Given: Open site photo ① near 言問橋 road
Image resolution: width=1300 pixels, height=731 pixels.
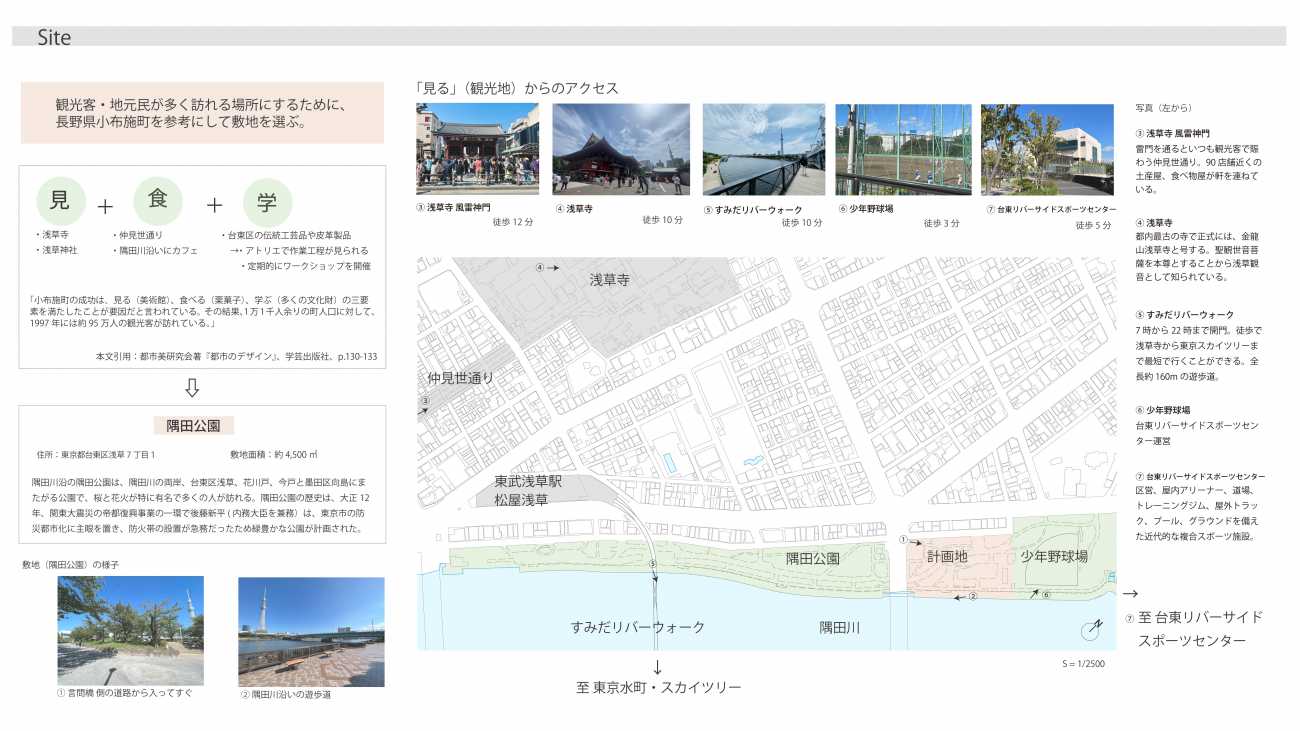Looking at the screenshot, I should click(131, 630).
